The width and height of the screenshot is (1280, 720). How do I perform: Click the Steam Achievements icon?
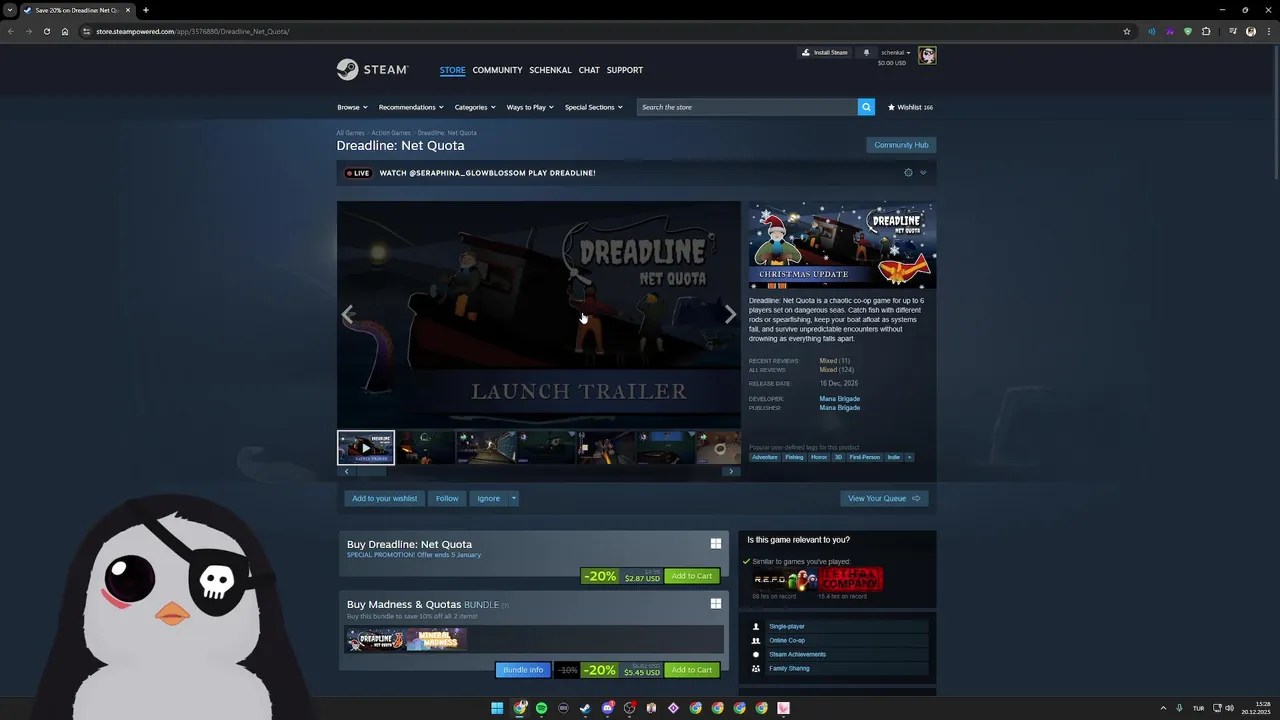[756, 654]
